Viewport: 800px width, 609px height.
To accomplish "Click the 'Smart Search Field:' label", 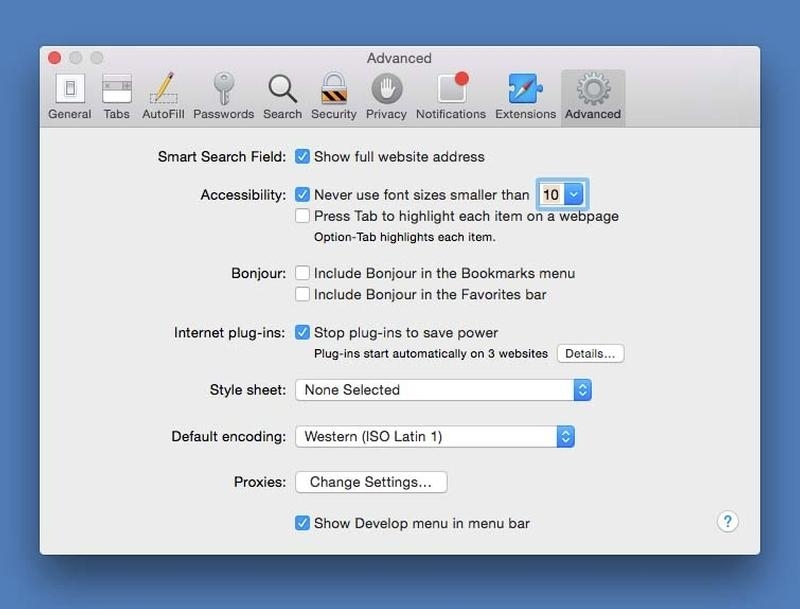I will 222,157.
